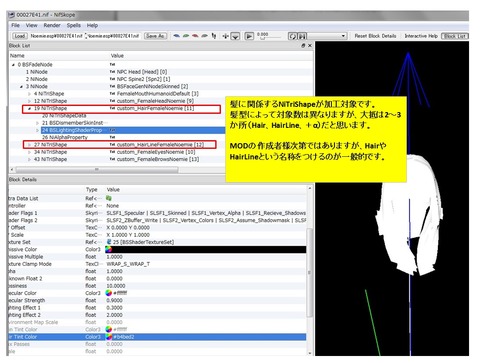
Task: Toggle the Block List view button
Action: (x=455, y=36)
